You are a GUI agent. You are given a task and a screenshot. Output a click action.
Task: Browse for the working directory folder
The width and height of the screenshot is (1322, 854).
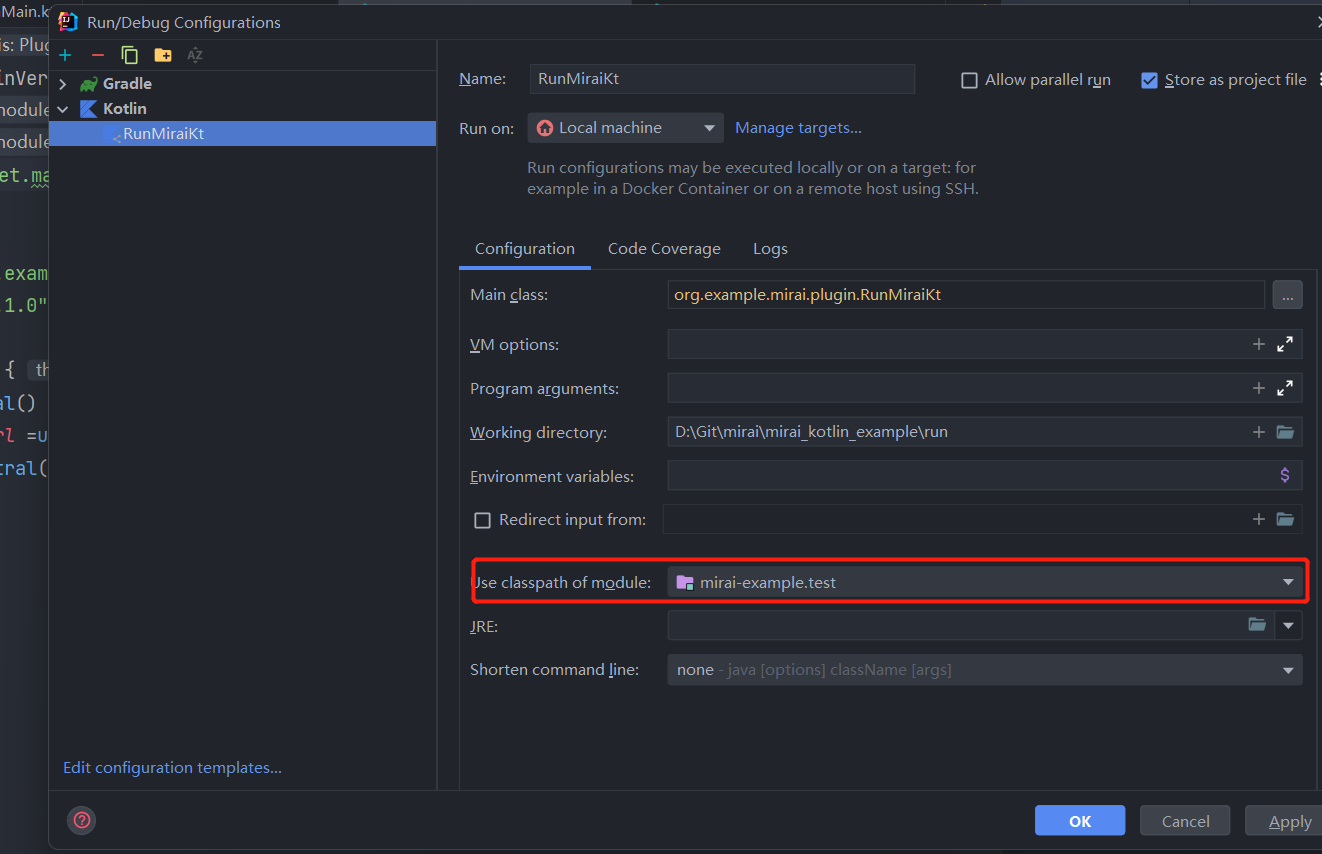click(x=1285, y=433)
